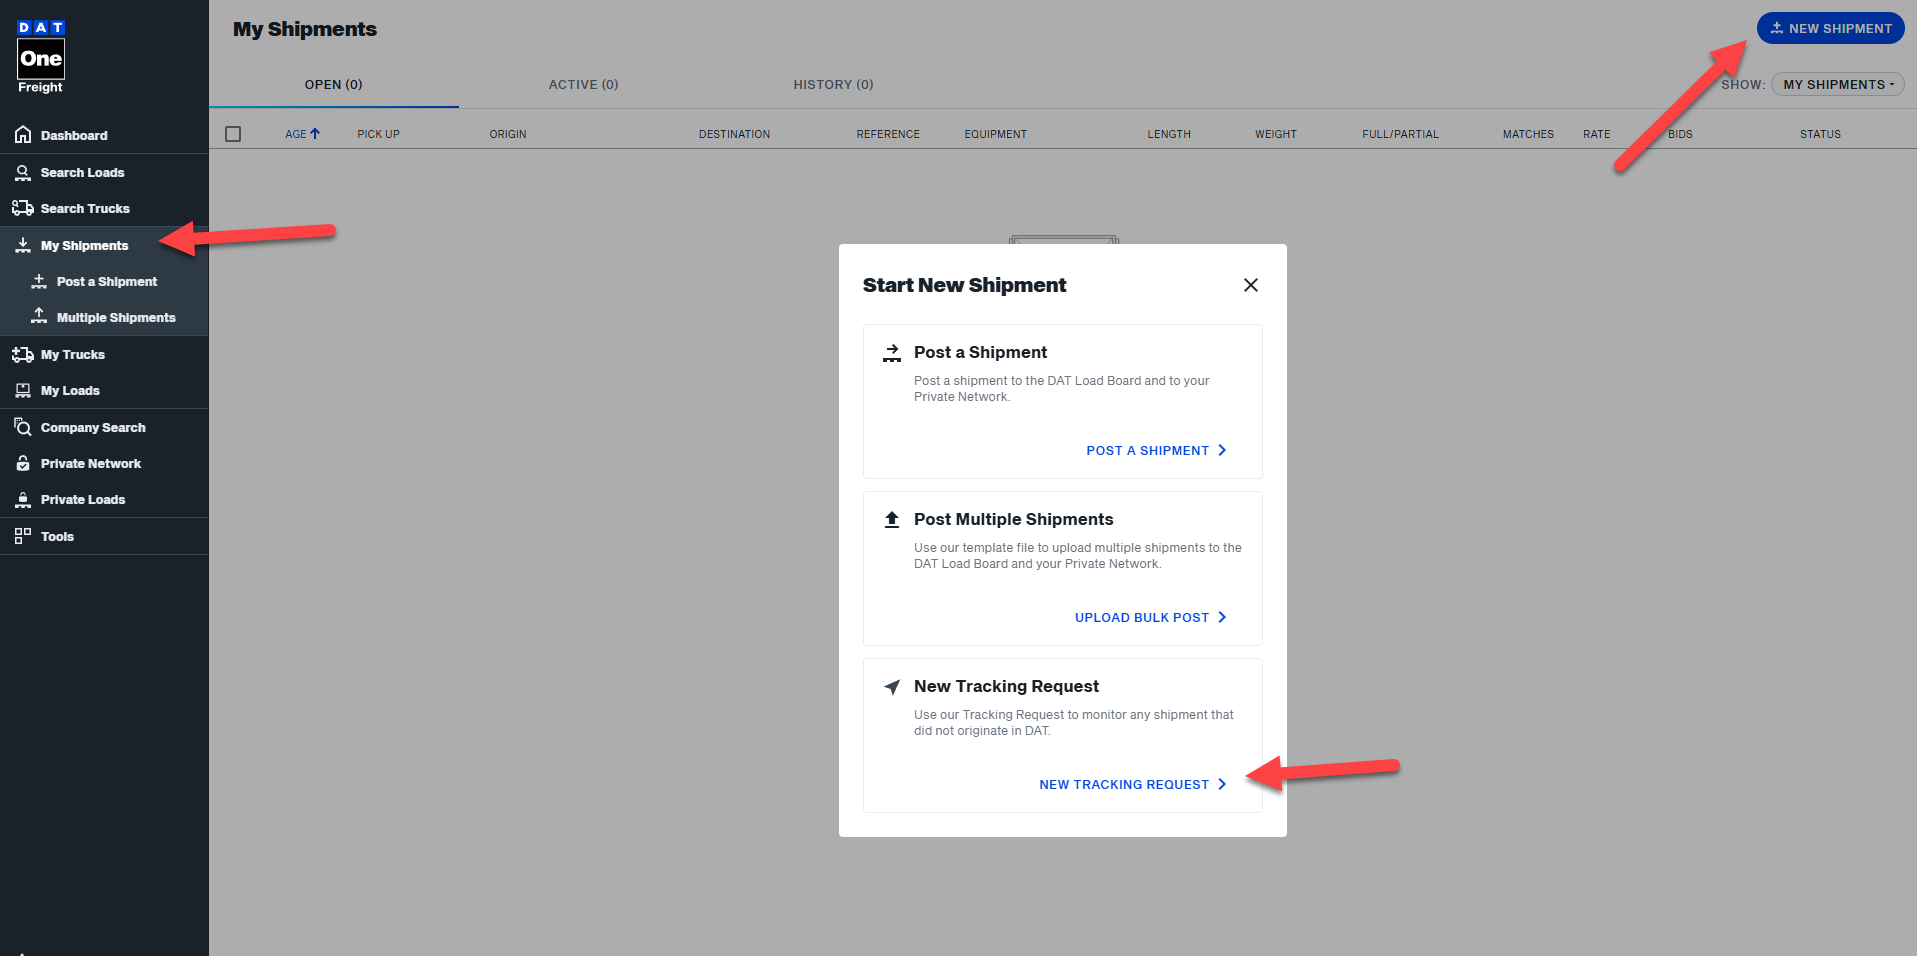Click the DAT One Freight logo
Viewport: 1917px width, 956px height.
[41, 55]
